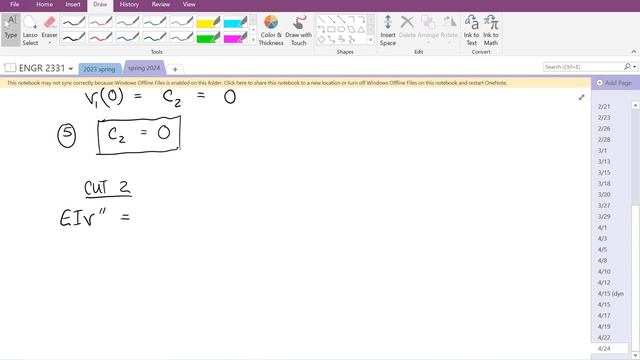Choose the thin gray pen in top row
The width and height of the screenshot is (640, 360).
click(181, 22)
